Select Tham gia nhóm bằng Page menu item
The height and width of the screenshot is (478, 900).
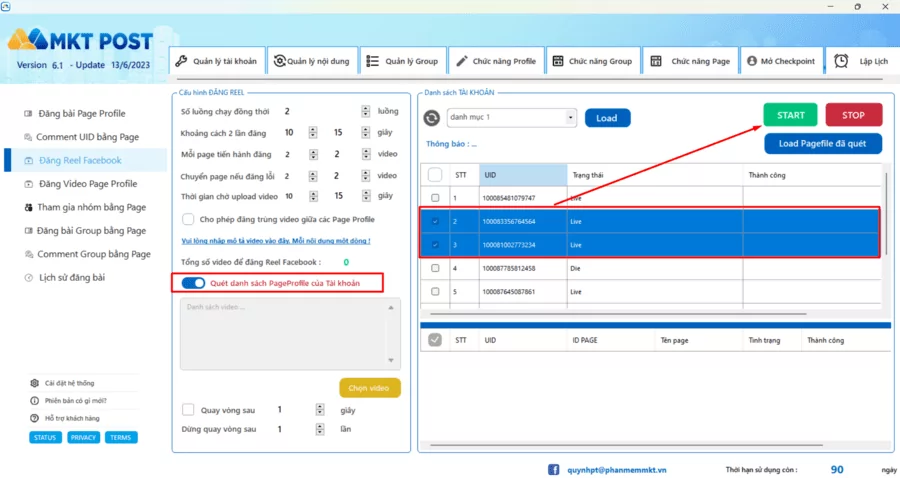(x=91, y=207)
